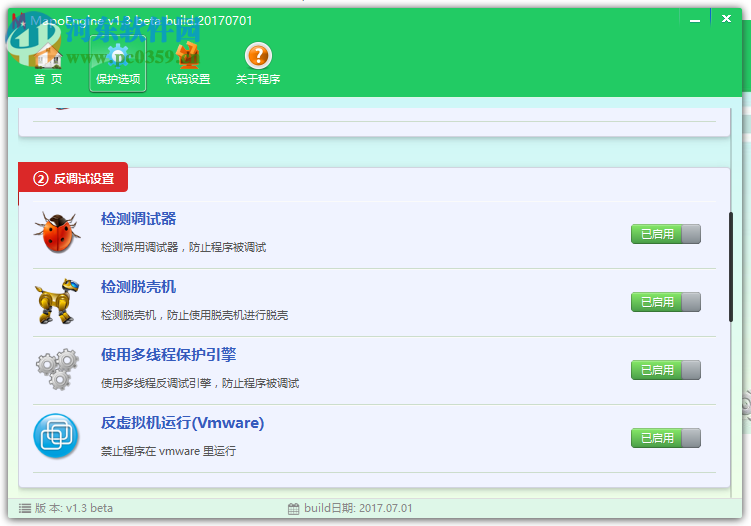Open the 保护选项 tab

tap(118, 64)
